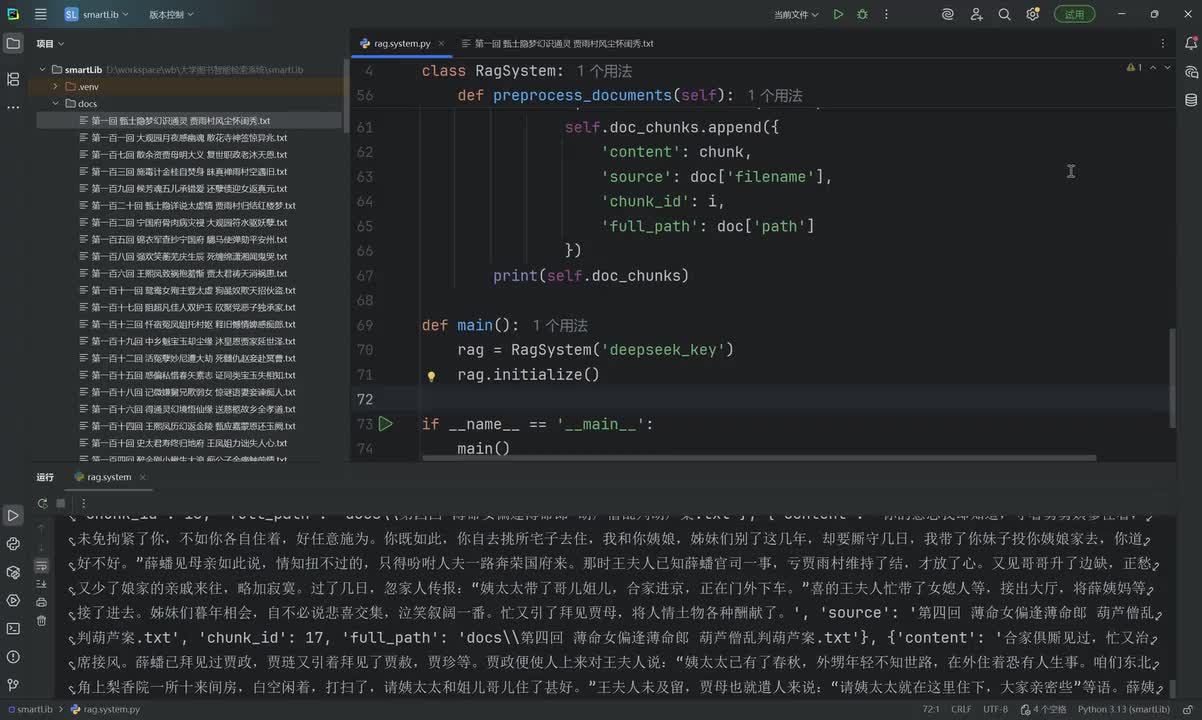1202x720 pixels.
Task: Click the warning count indicator in editor
Action: (1134, 68)
